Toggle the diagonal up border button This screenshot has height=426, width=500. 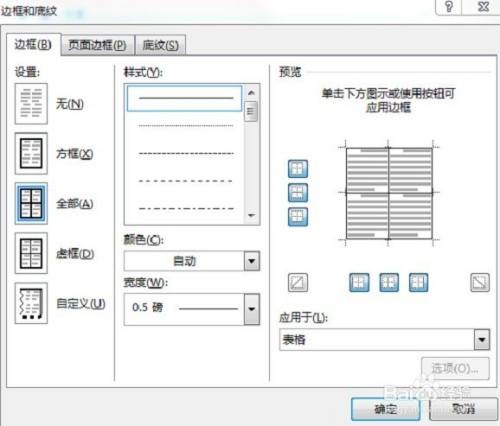pos(298,283)
